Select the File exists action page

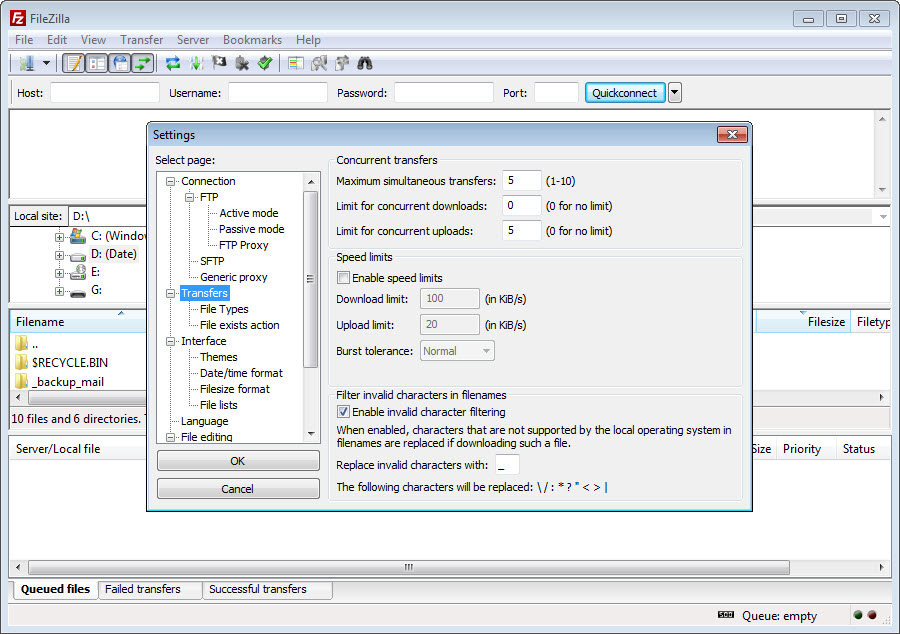pos(239,325)
